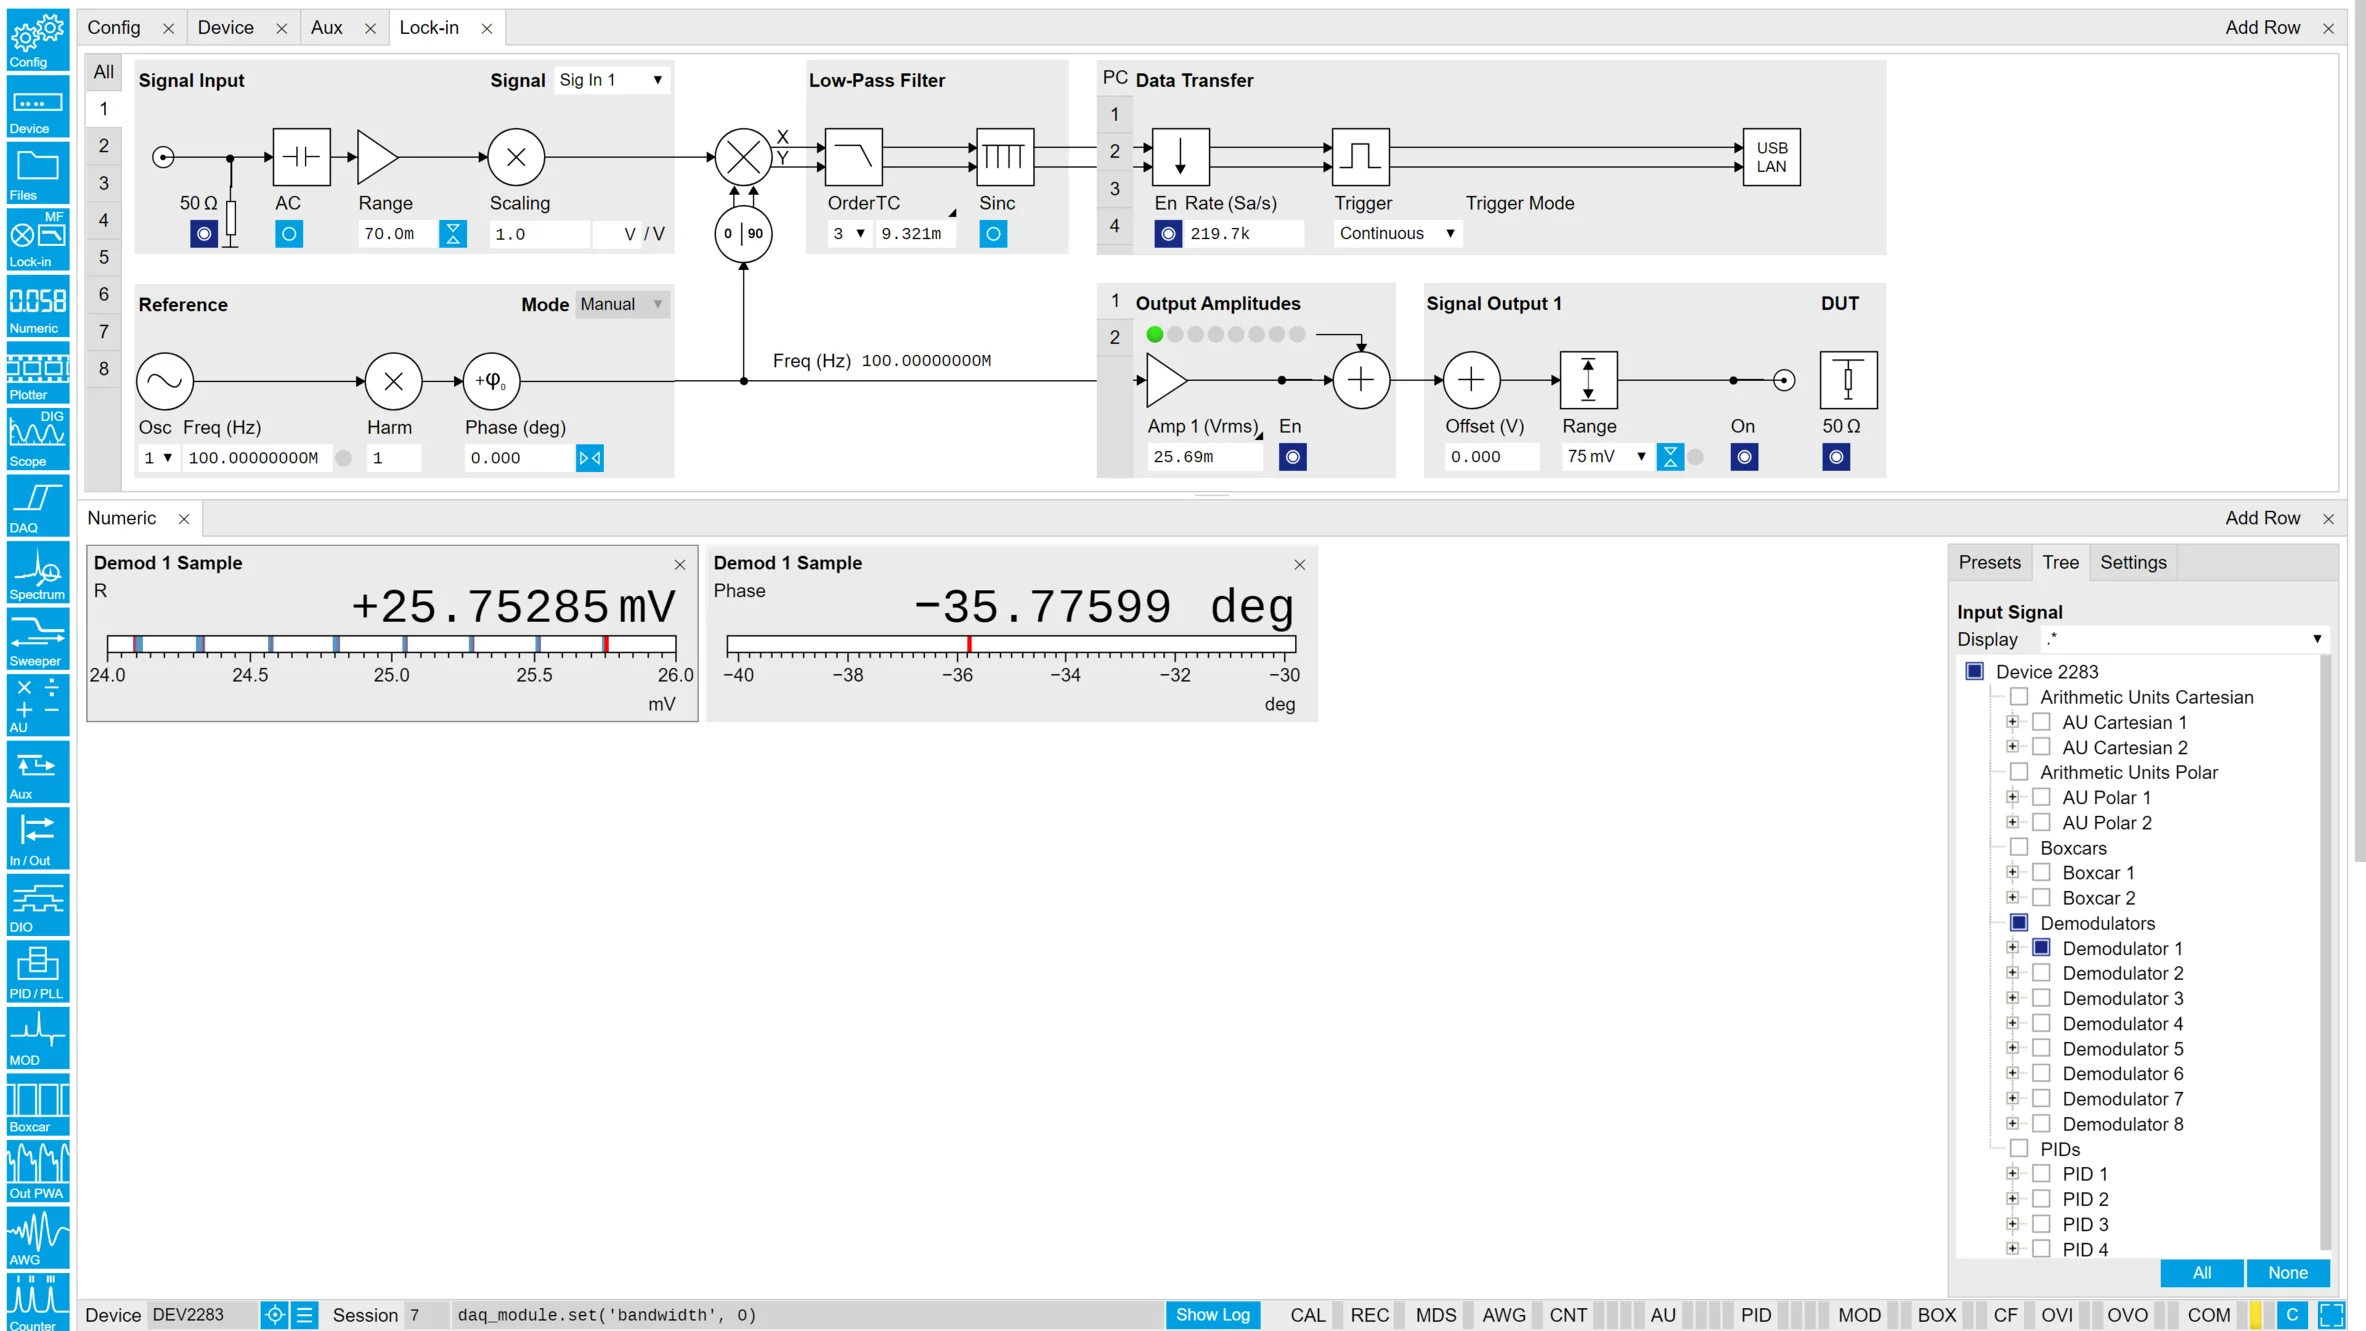Image resolution: width=2366 pixels, height=1331 pixels.
Task: Click the R value scale bar
Action: tap(392, 645)
